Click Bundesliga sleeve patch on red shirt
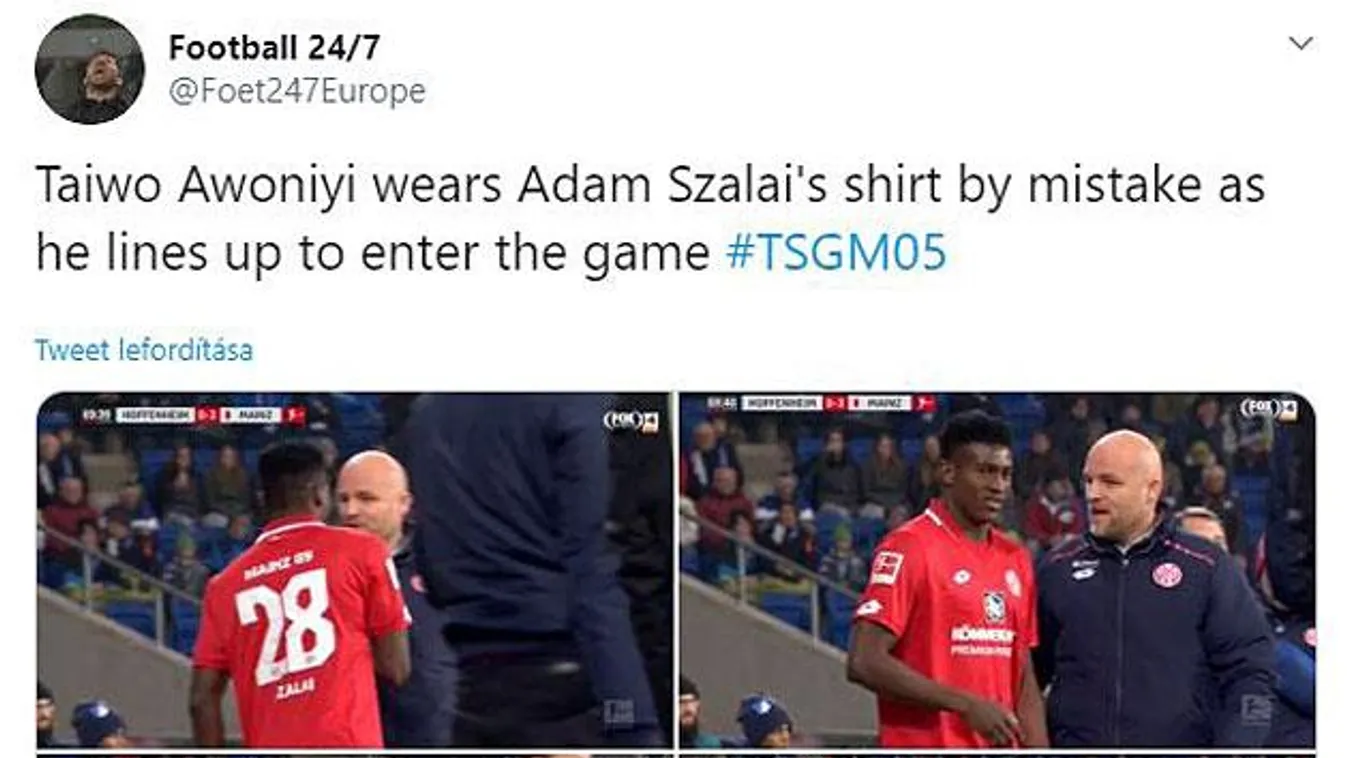The width and height of the screenshot is (1347, 758). [887, 569]
